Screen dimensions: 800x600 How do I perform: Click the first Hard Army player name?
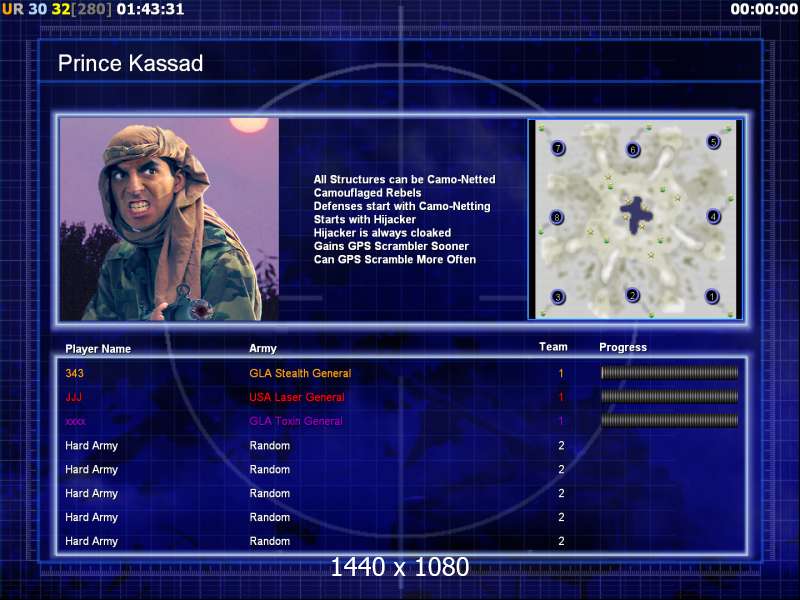pos(91,446)
